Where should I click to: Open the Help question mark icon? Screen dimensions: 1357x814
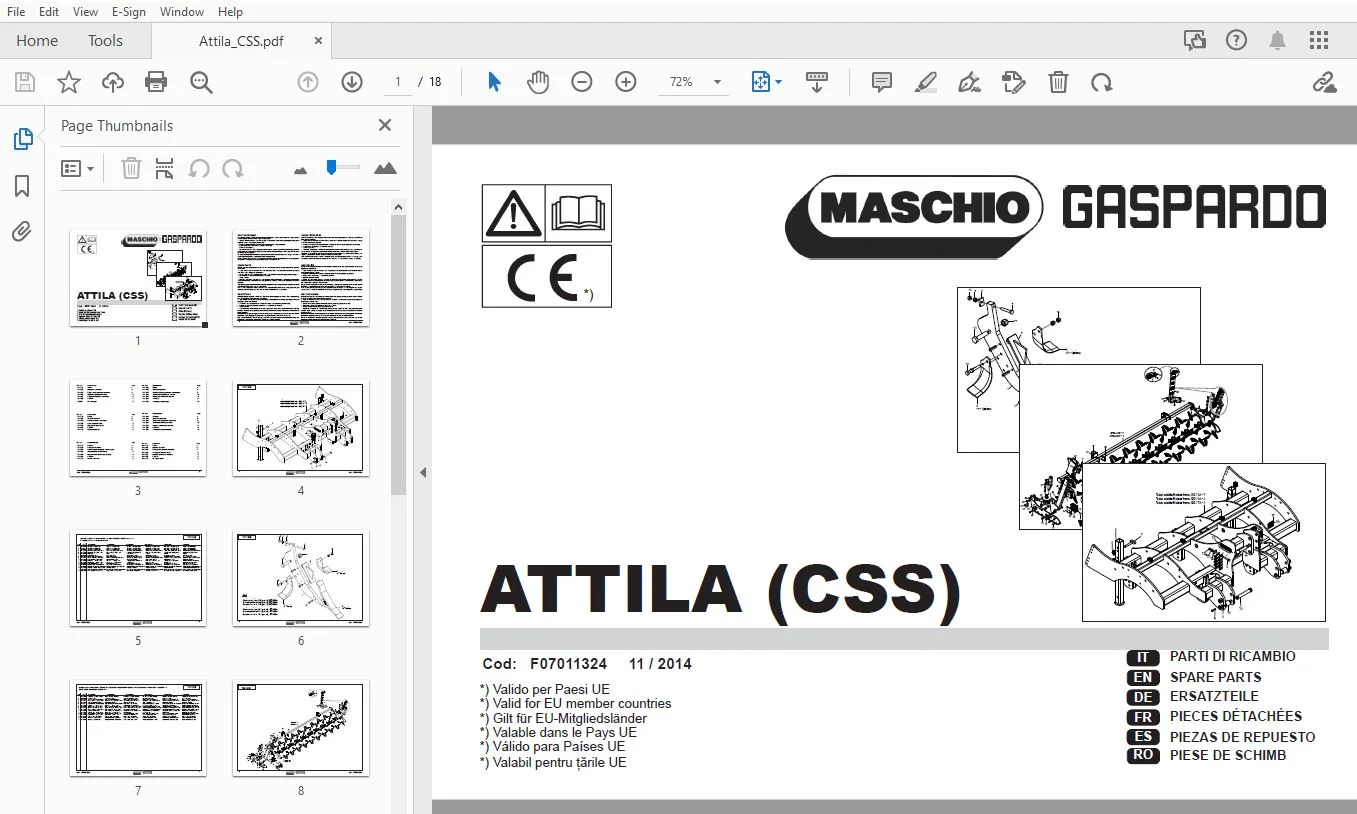[1237, 40]
